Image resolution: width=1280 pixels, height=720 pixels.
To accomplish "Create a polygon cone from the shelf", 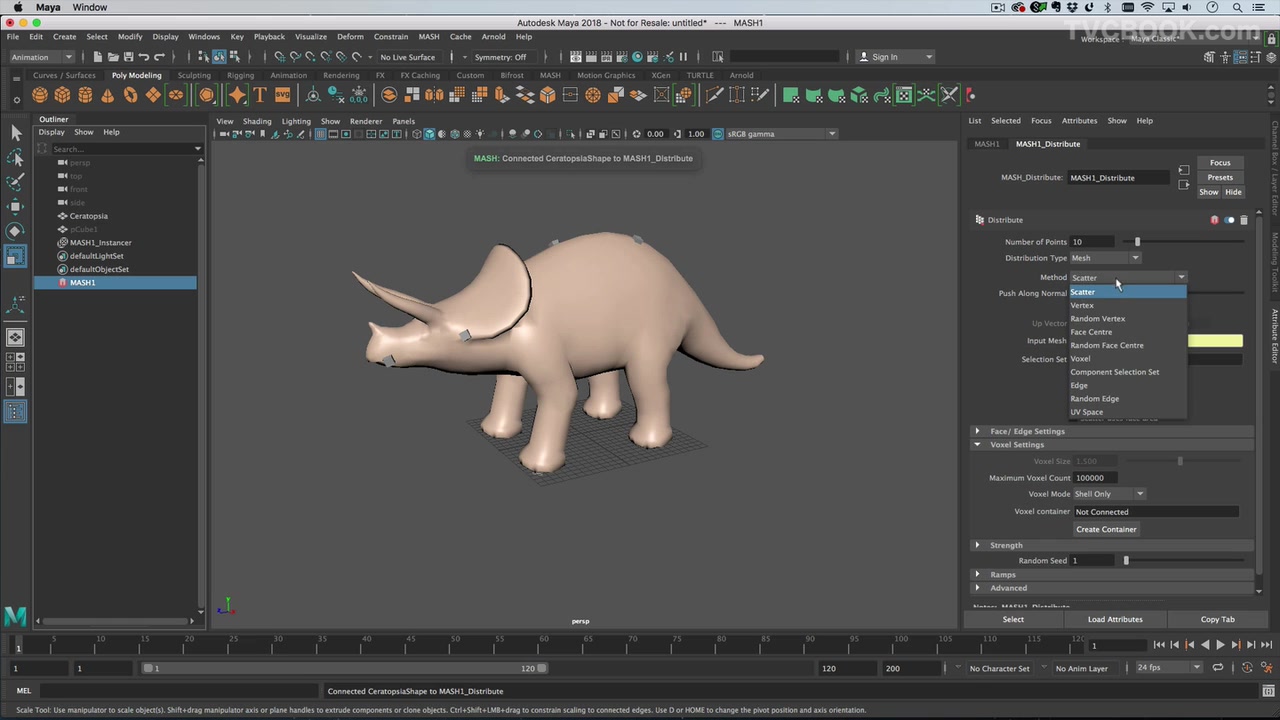I will [x=108, y=95].
